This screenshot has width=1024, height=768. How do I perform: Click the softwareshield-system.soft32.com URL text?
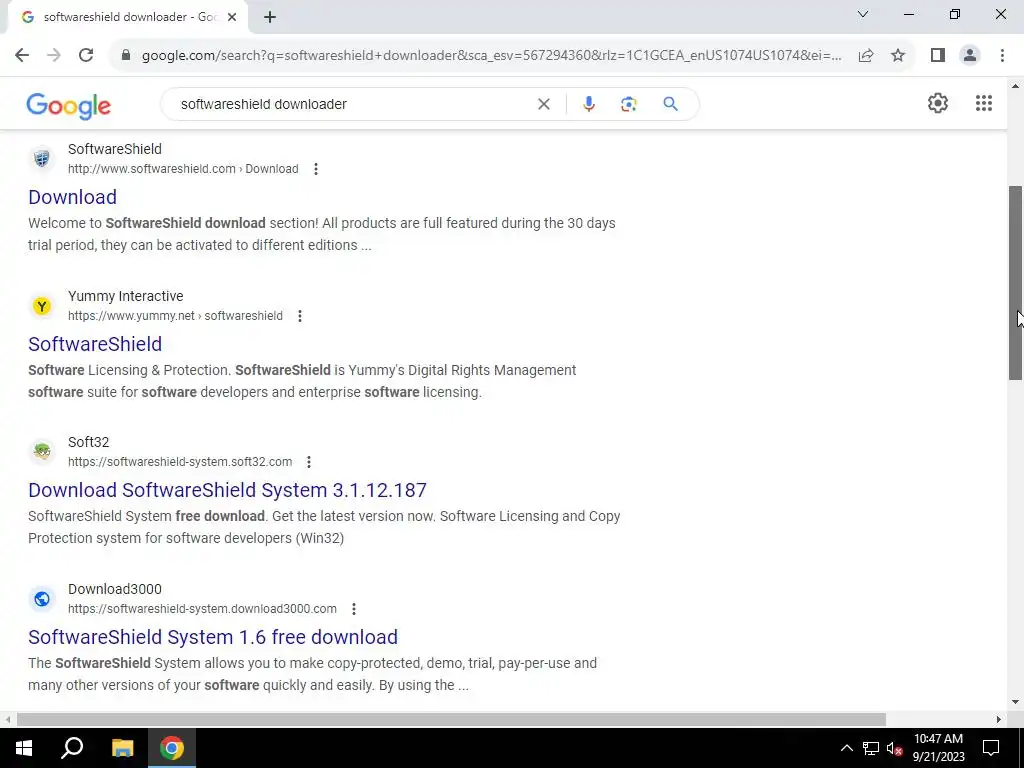[x=180, y=462]
